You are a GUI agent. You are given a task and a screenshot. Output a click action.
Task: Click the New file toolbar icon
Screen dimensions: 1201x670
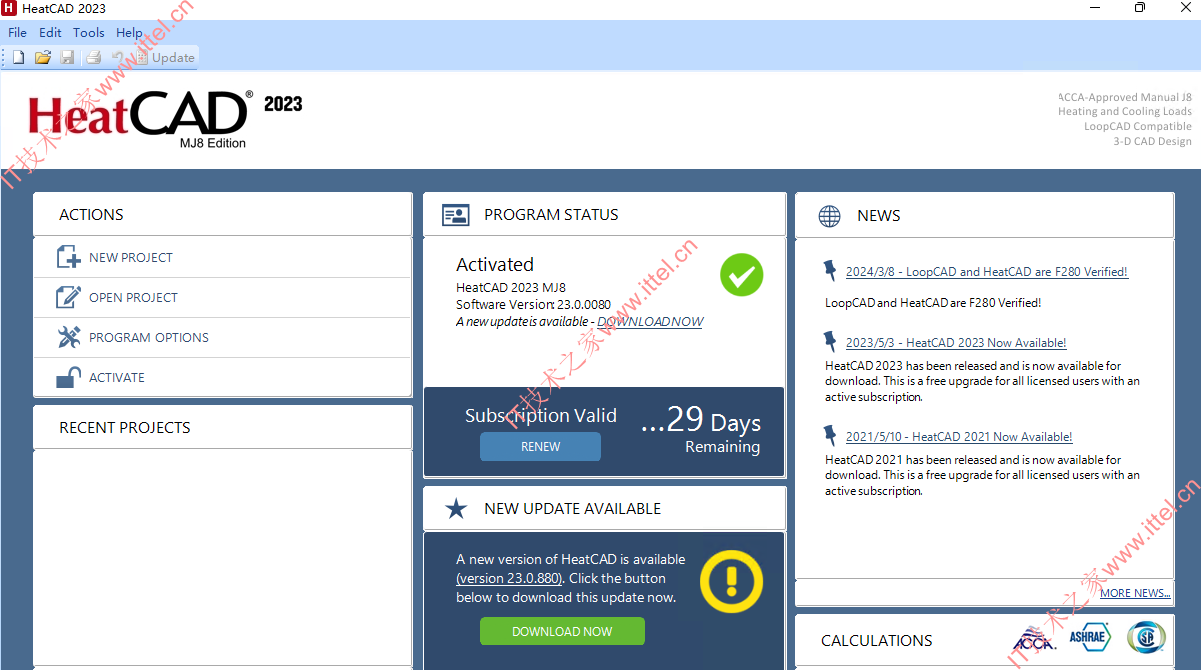point(18,57)
